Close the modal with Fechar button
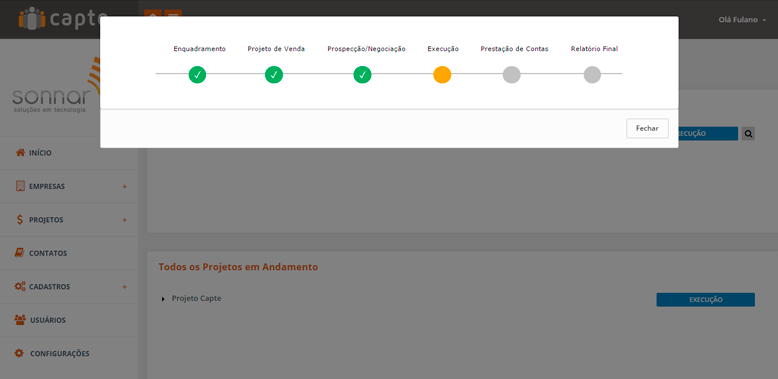Image resolution: width=778 pixels, height=379 pixels. coord(647,128)
